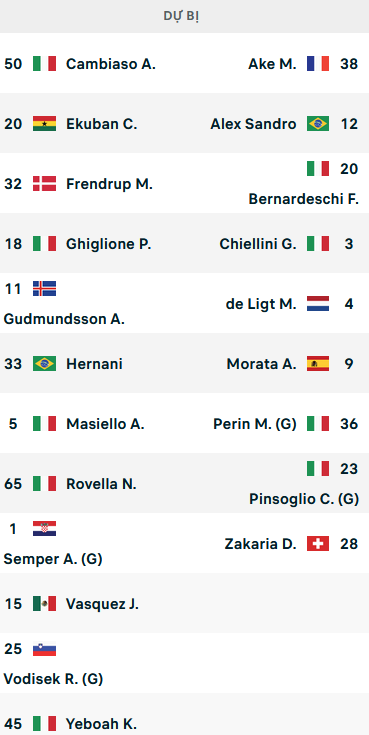The width and height of the screenshot is (369, 735).
Task: Click the Iceland flag above Gudmundsson A.
Action: click(x=45, y=289)
